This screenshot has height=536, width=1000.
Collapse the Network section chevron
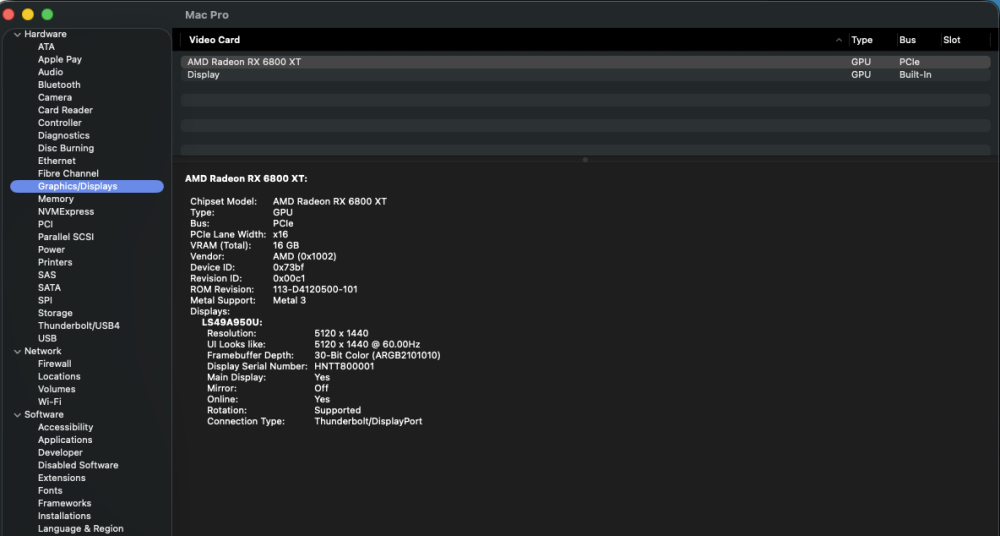click(x=18, y=352)
